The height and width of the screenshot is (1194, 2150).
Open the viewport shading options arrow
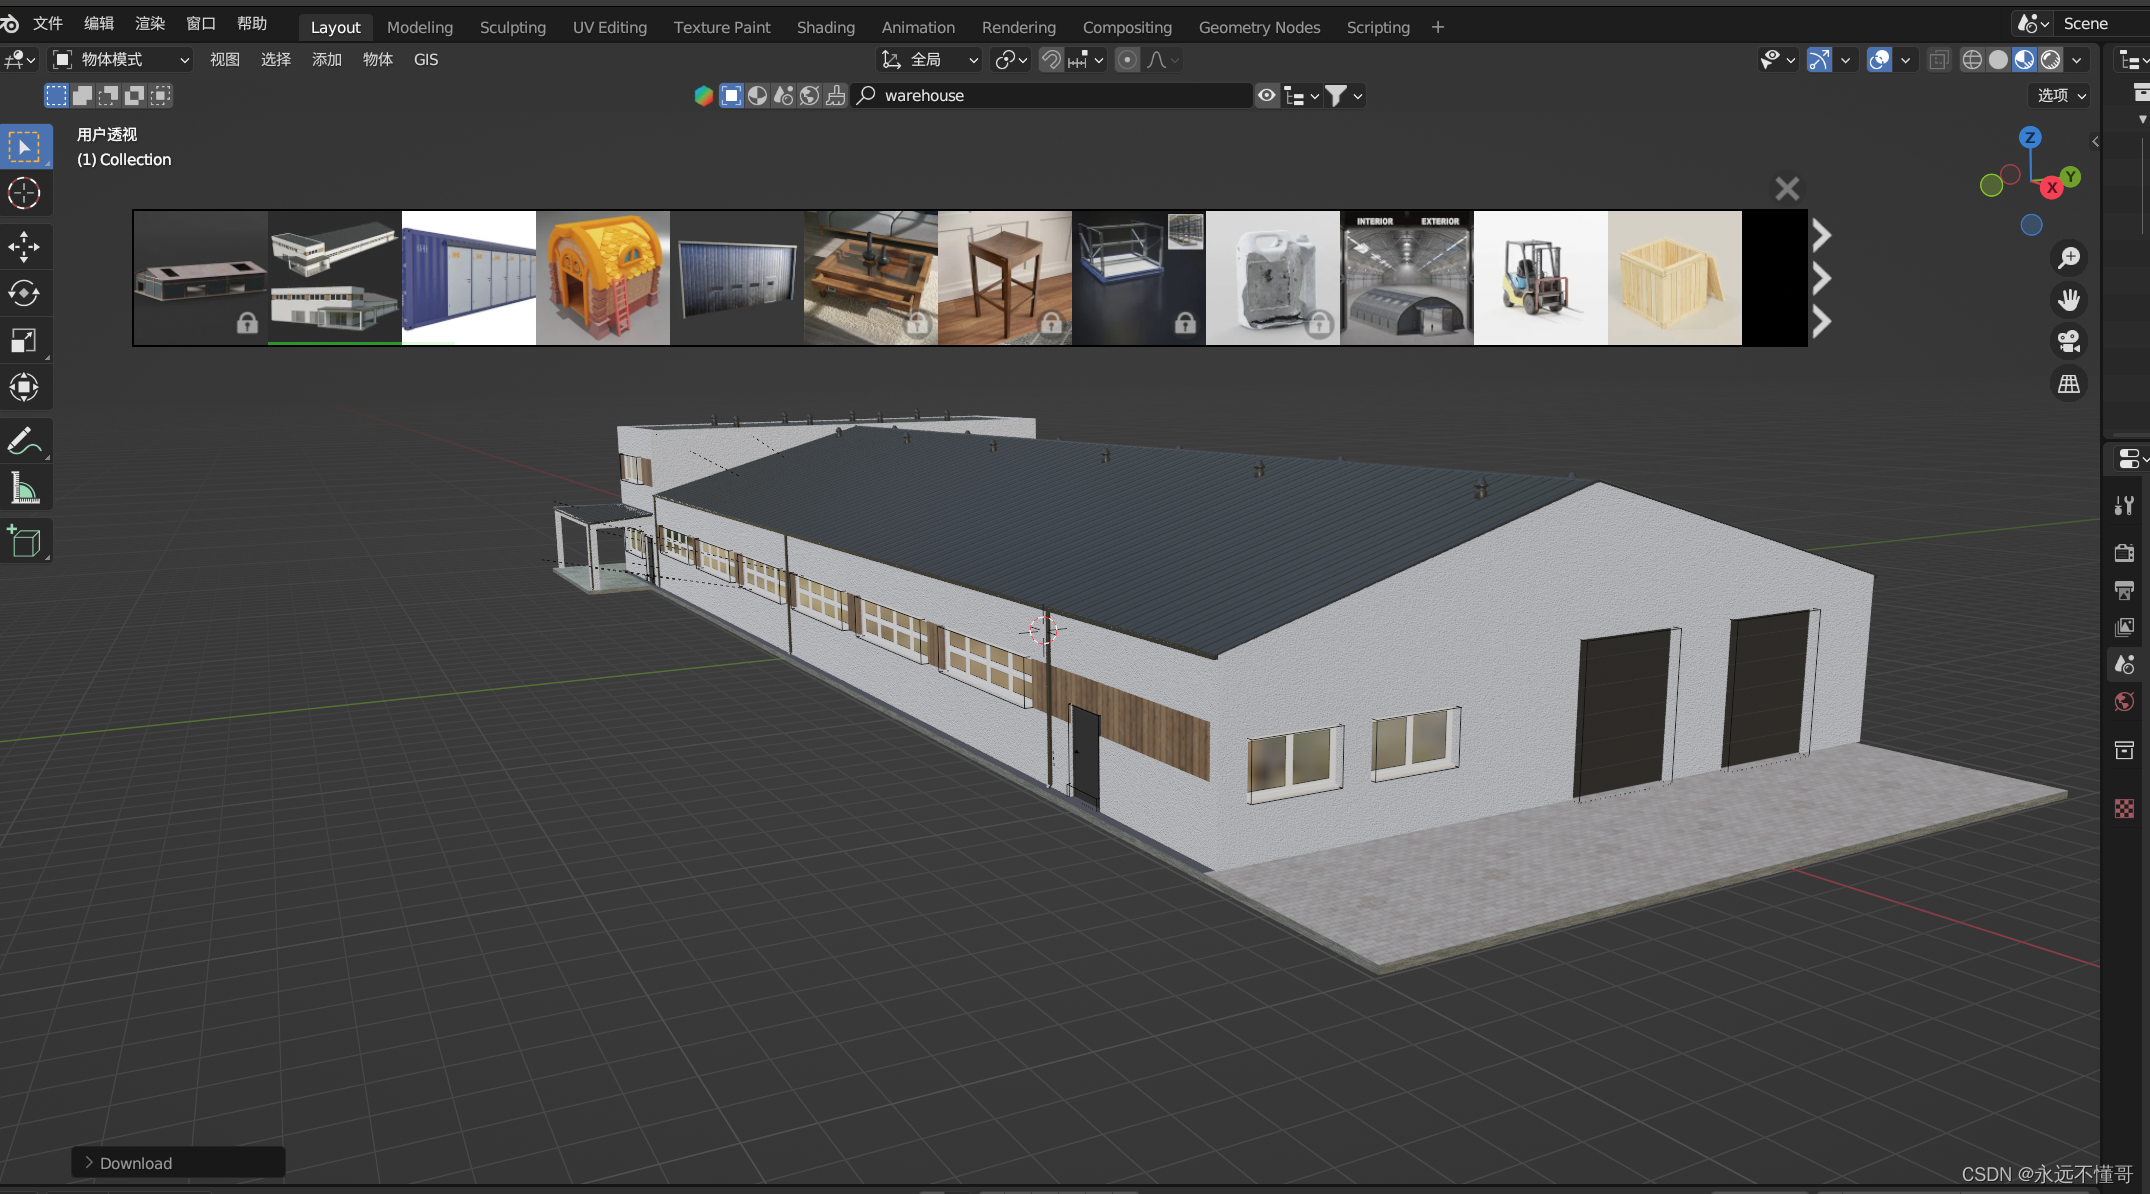pos(2077,60)
